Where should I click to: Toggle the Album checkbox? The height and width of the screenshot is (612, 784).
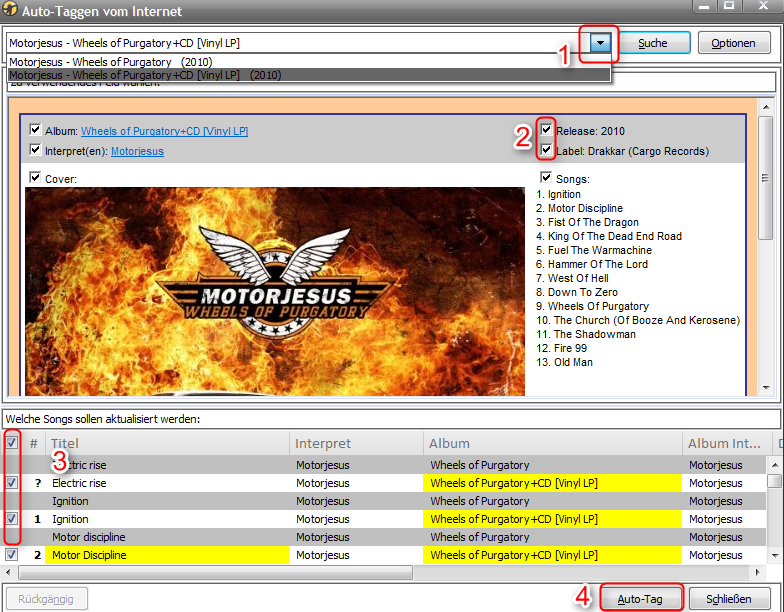tap(35, 130)
